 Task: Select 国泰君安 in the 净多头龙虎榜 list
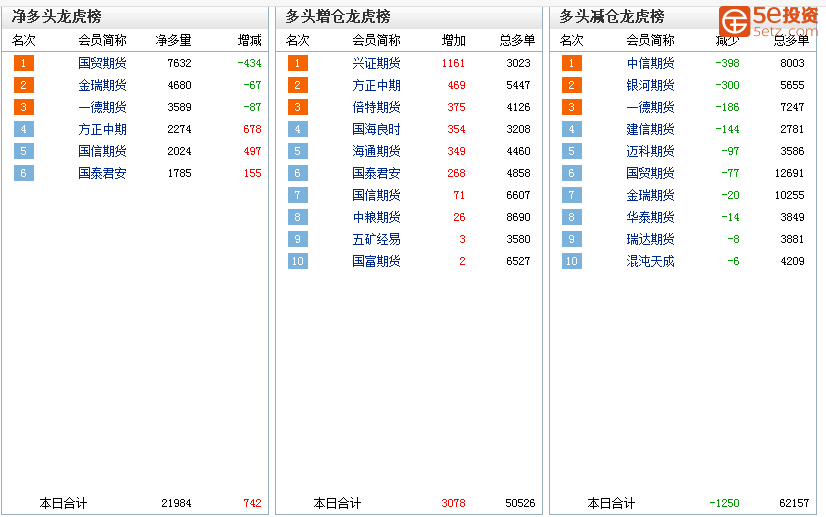coord(102,173)
